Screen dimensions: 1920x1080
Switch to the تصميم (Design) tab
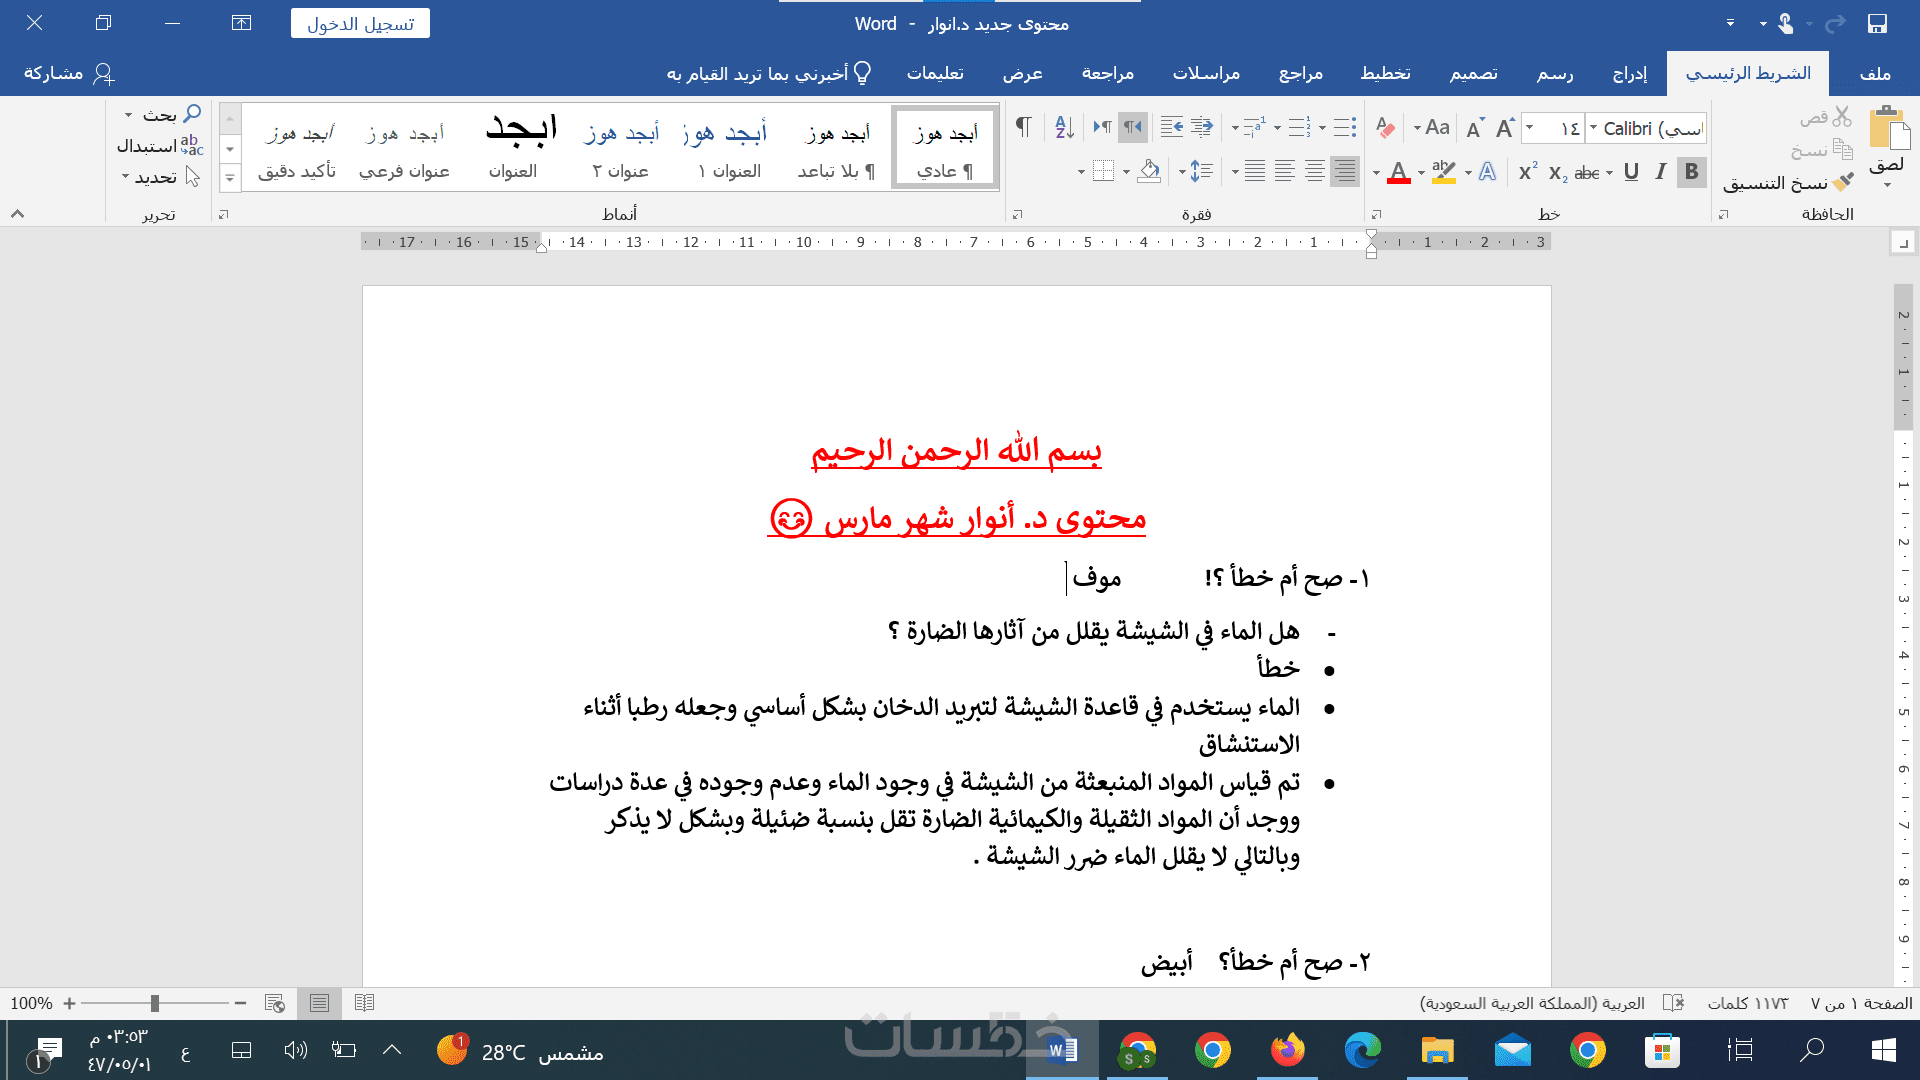1473,74
